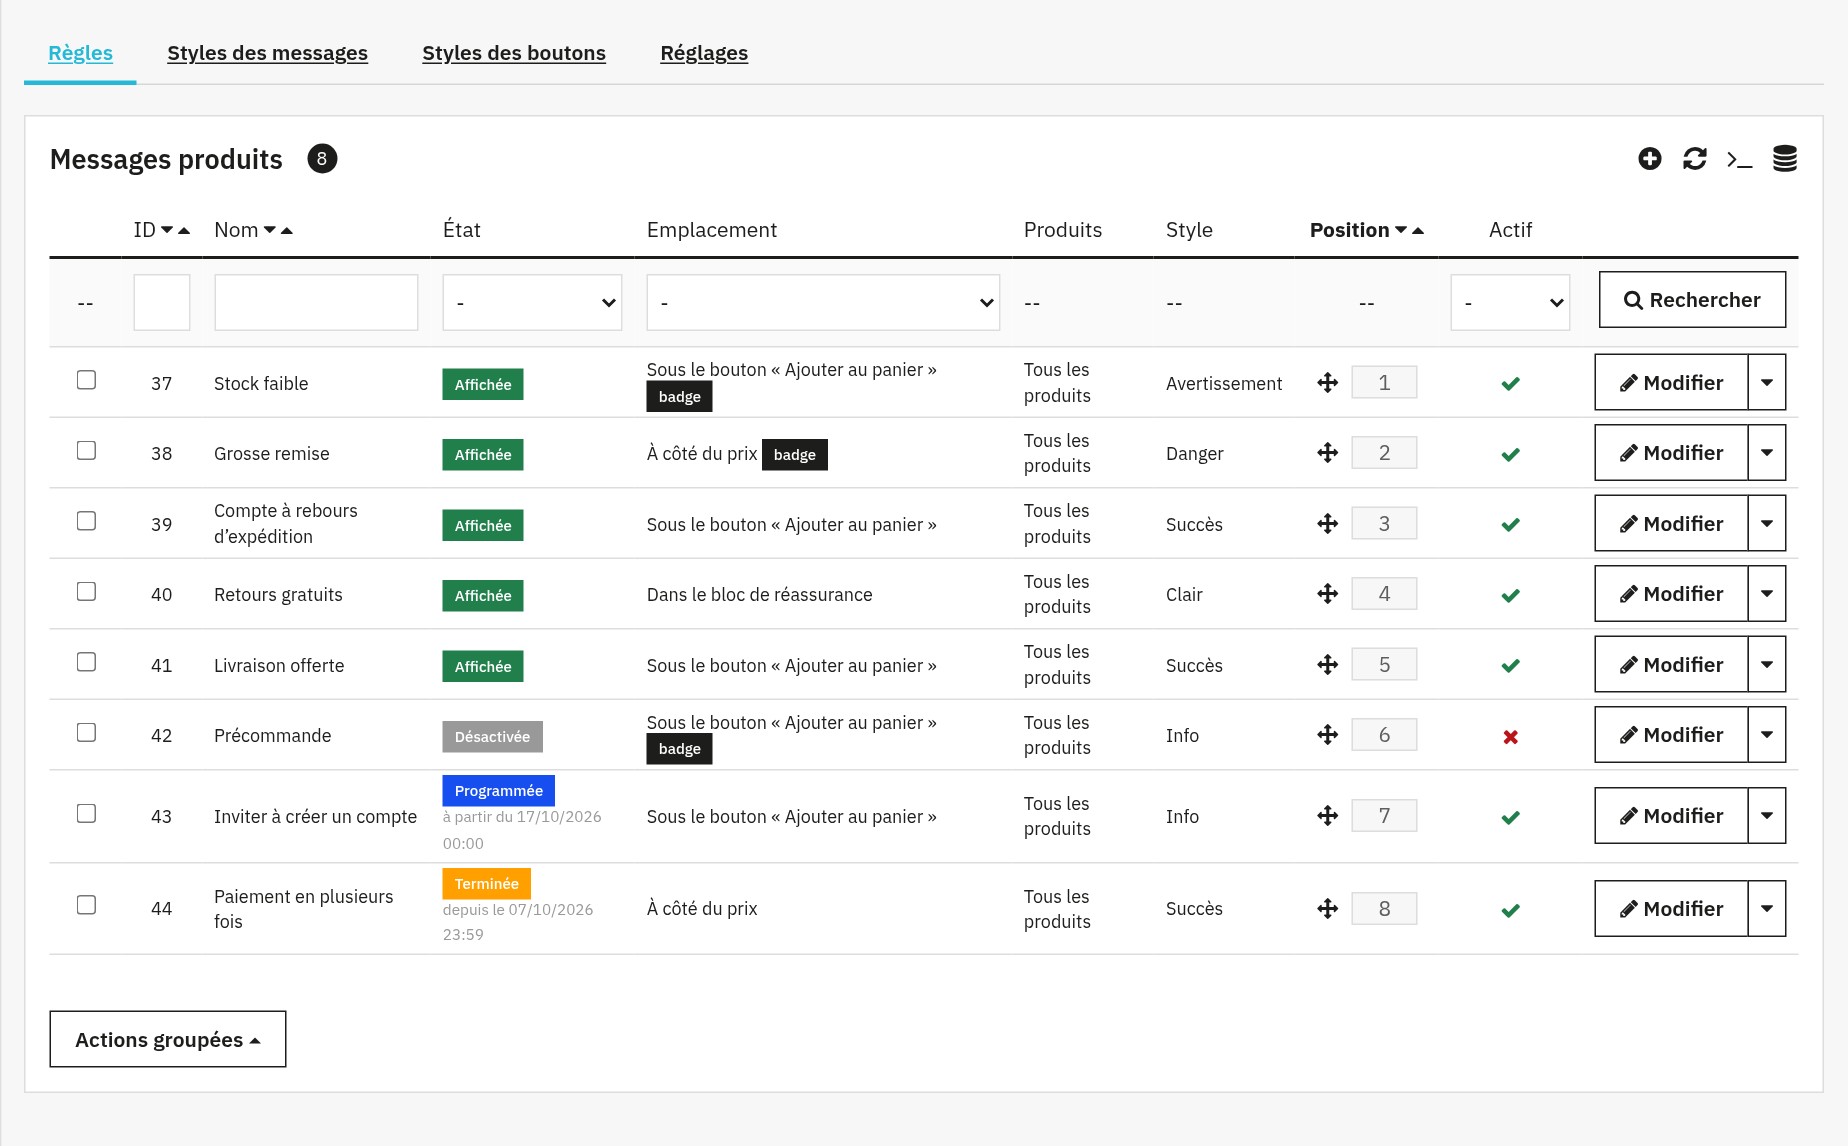This screenshot has height=1146, width=1848.
Task: Tick checkbox for Retours gratuits row
Action: (x=87, y=591)
